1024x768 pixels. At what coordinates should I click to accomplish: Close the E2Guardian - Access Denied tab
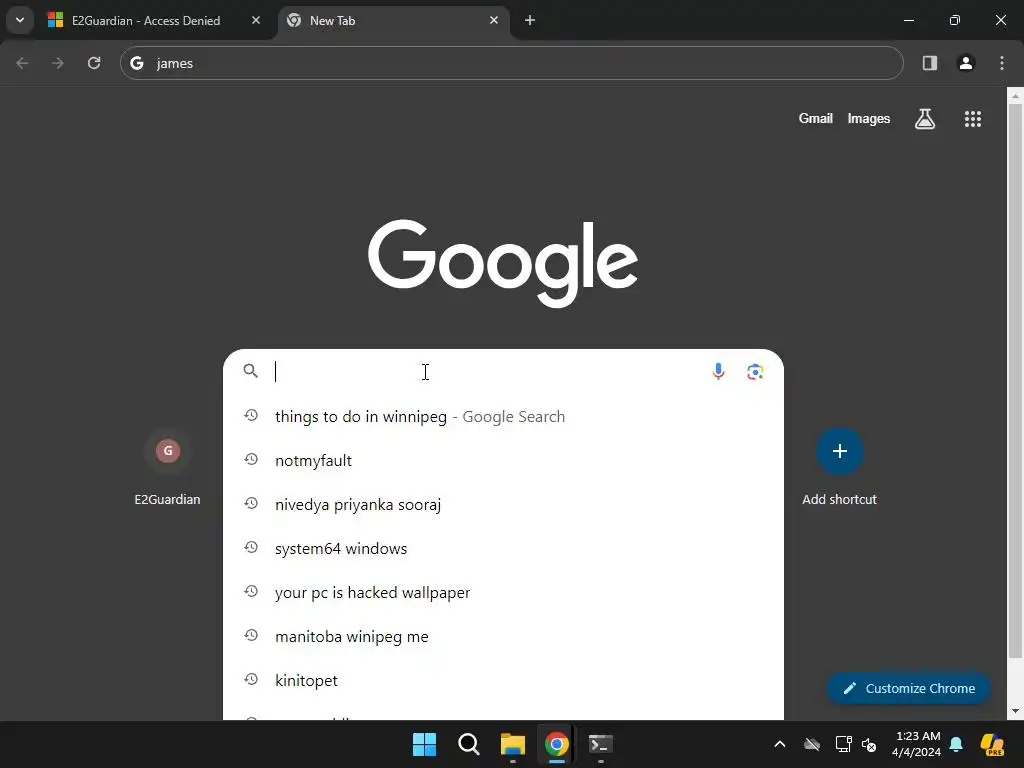256,20
